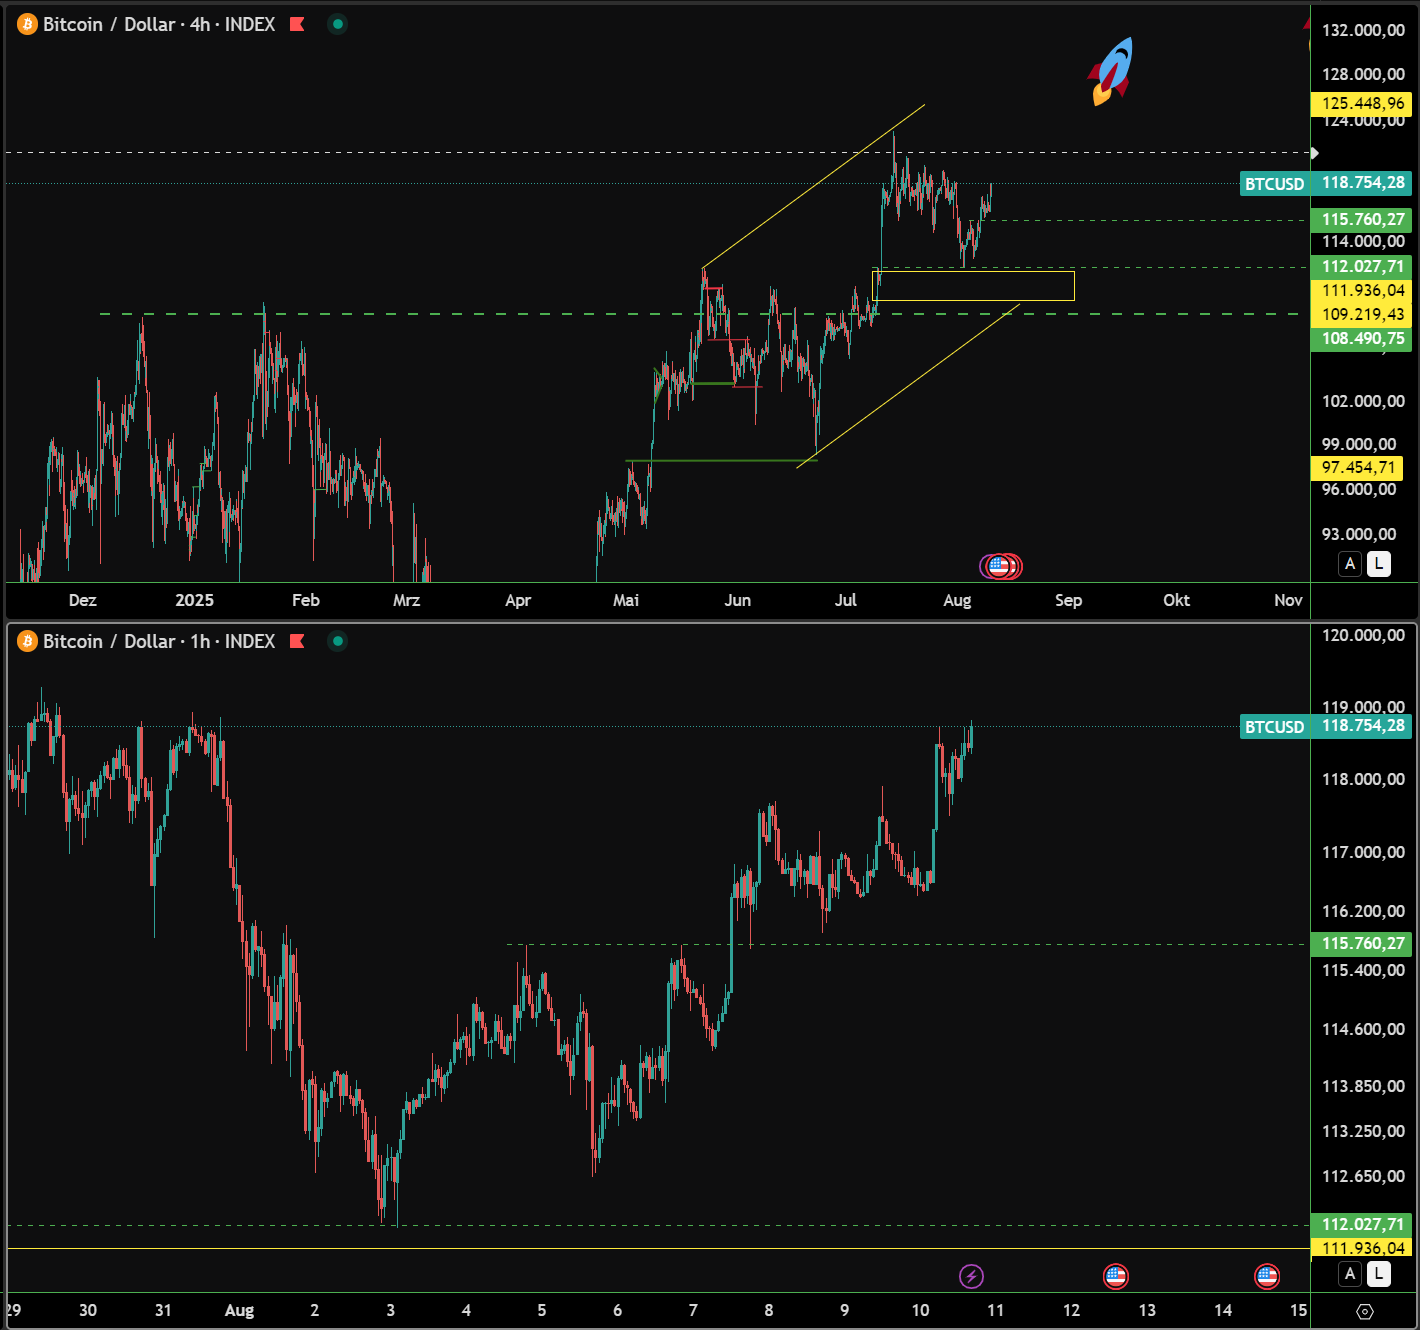
Task: Select the green 112.027,71 label on the 1h axis
Action: (x=1360, y=1224)
